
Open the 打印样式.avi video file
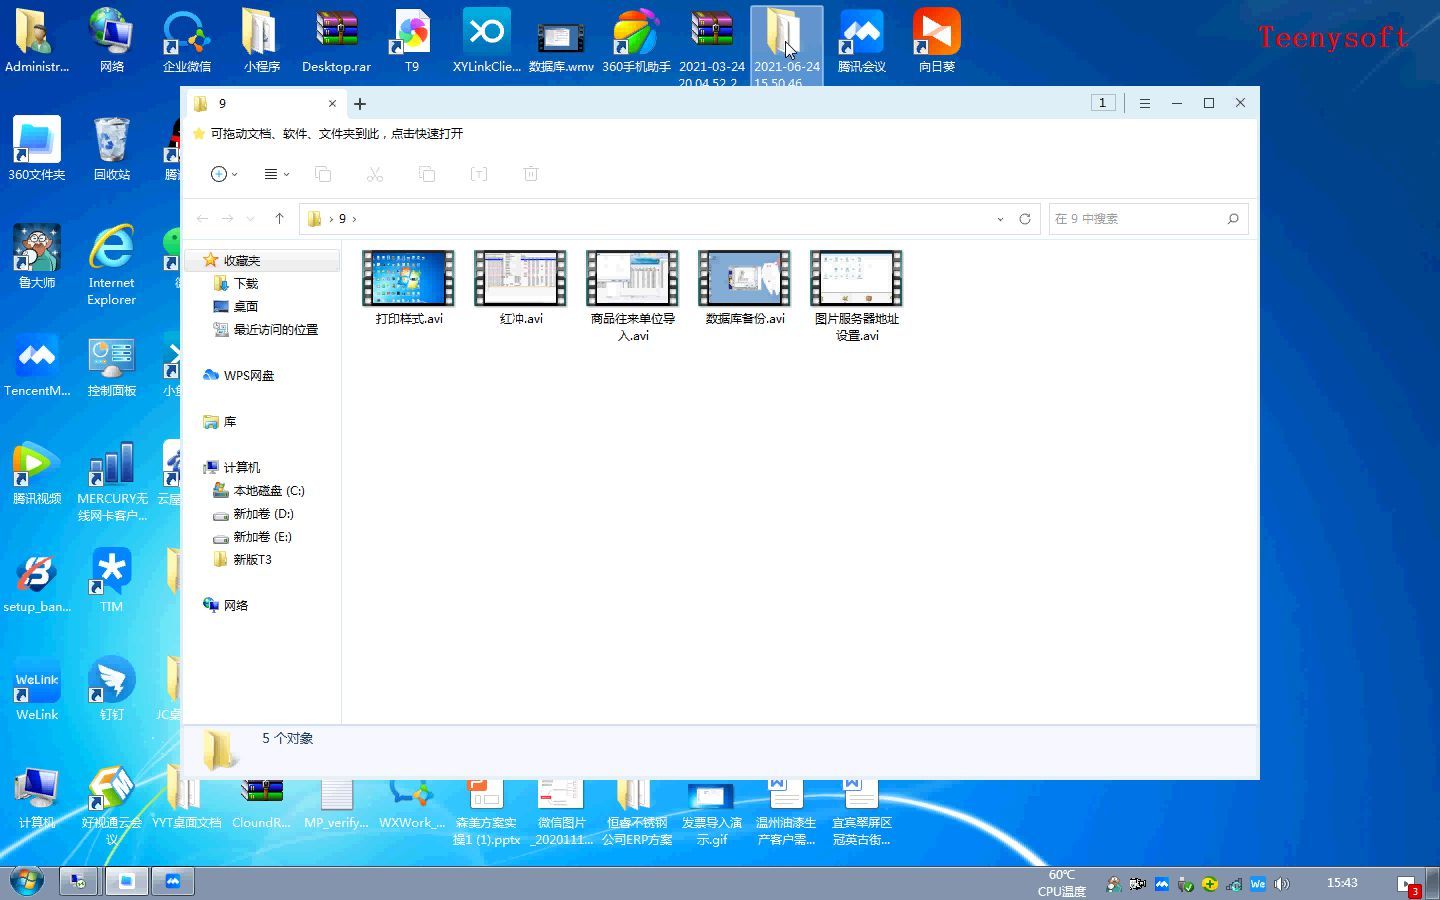tap(408, 287)
